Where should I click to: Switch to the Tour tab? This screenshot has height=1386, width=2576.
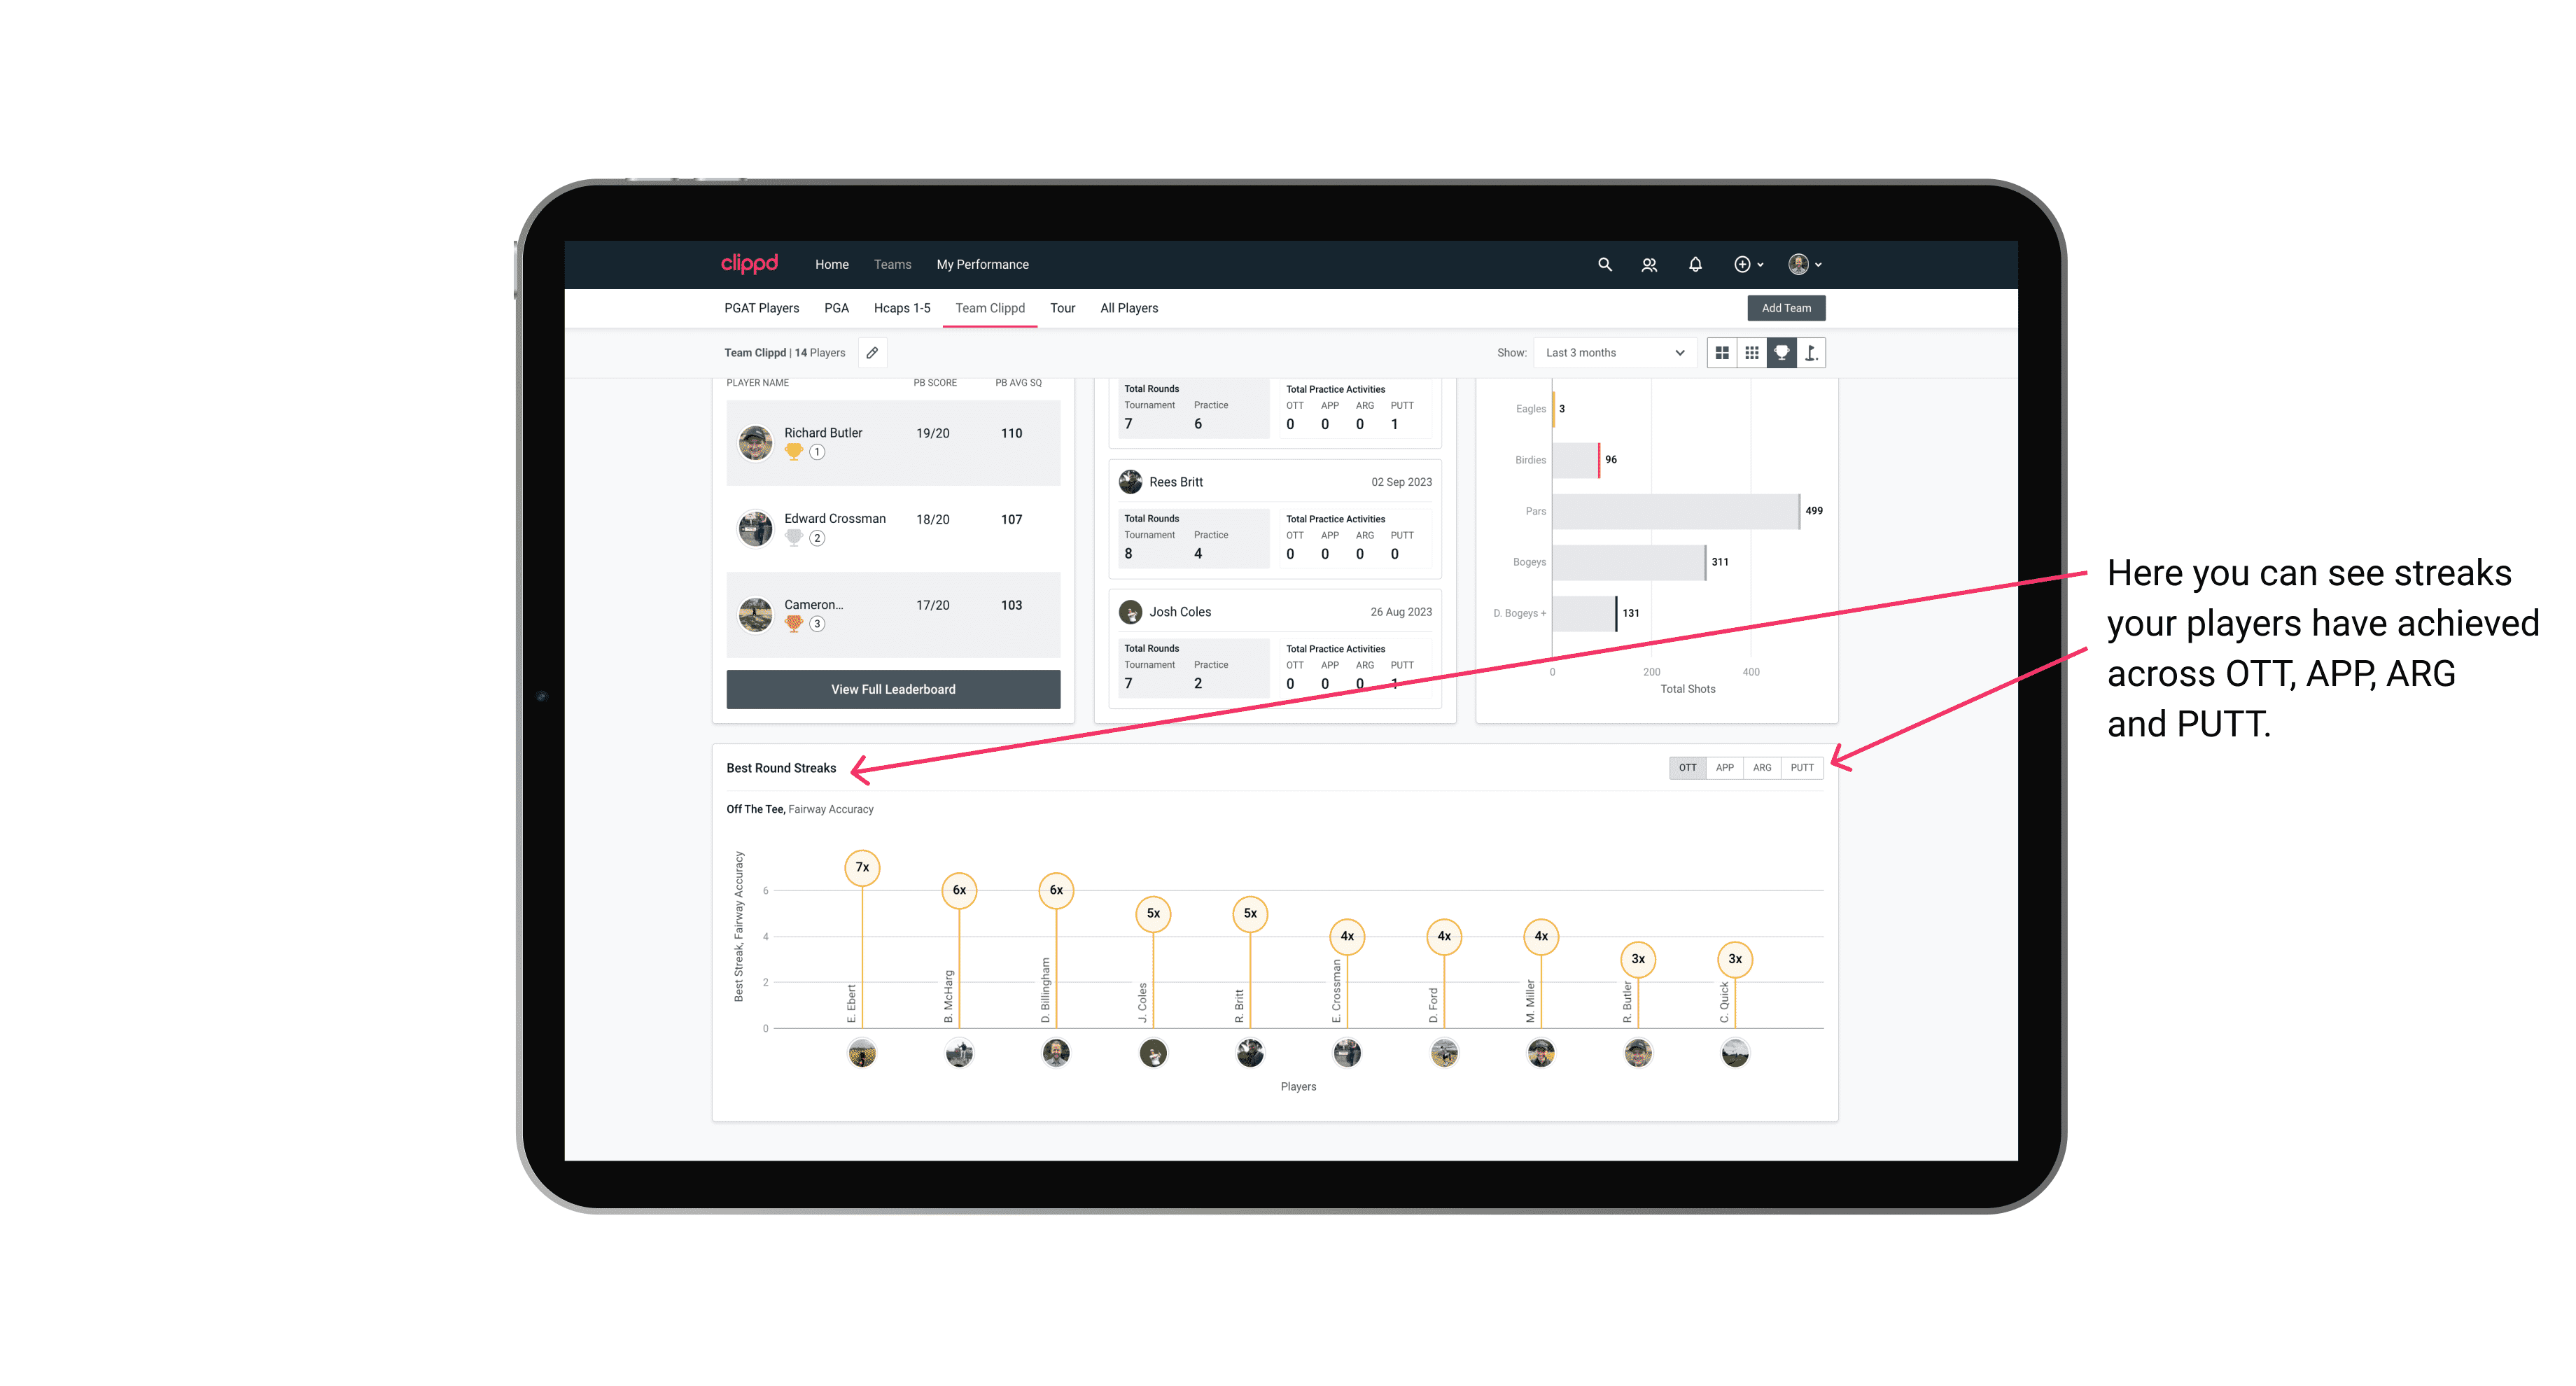[1061, 309]
